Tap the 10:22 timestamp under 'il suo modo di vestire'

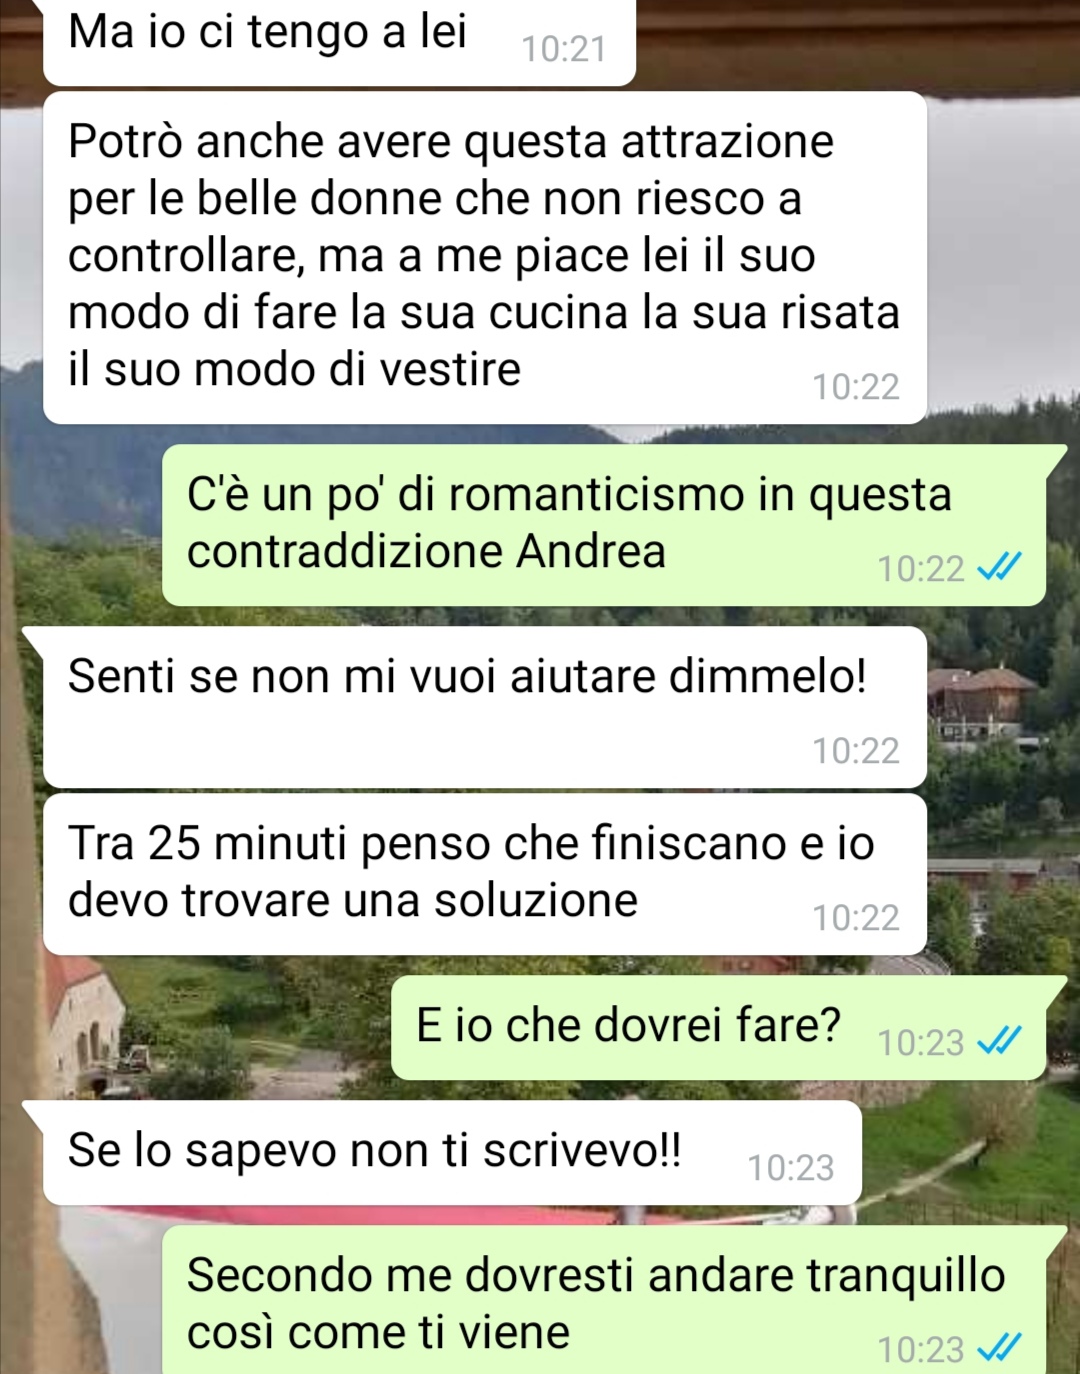856,386
